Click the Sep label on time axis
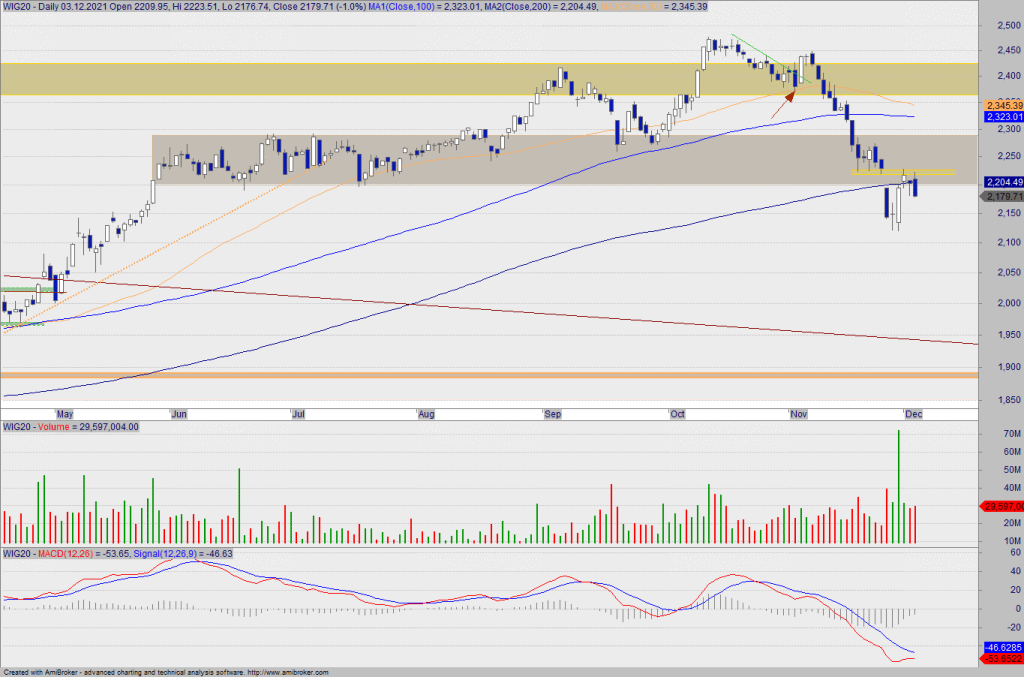 (552, 413)
